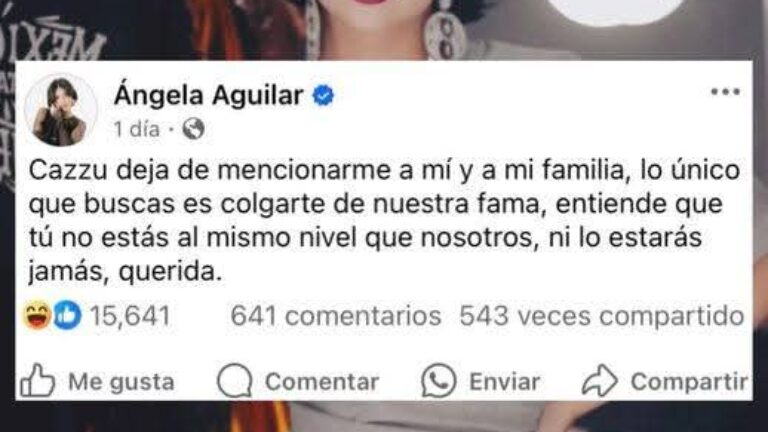768x432 pixels.
Task: Open the three-dot post options menu
Action: pyautogui.click(x=725, y=92)
